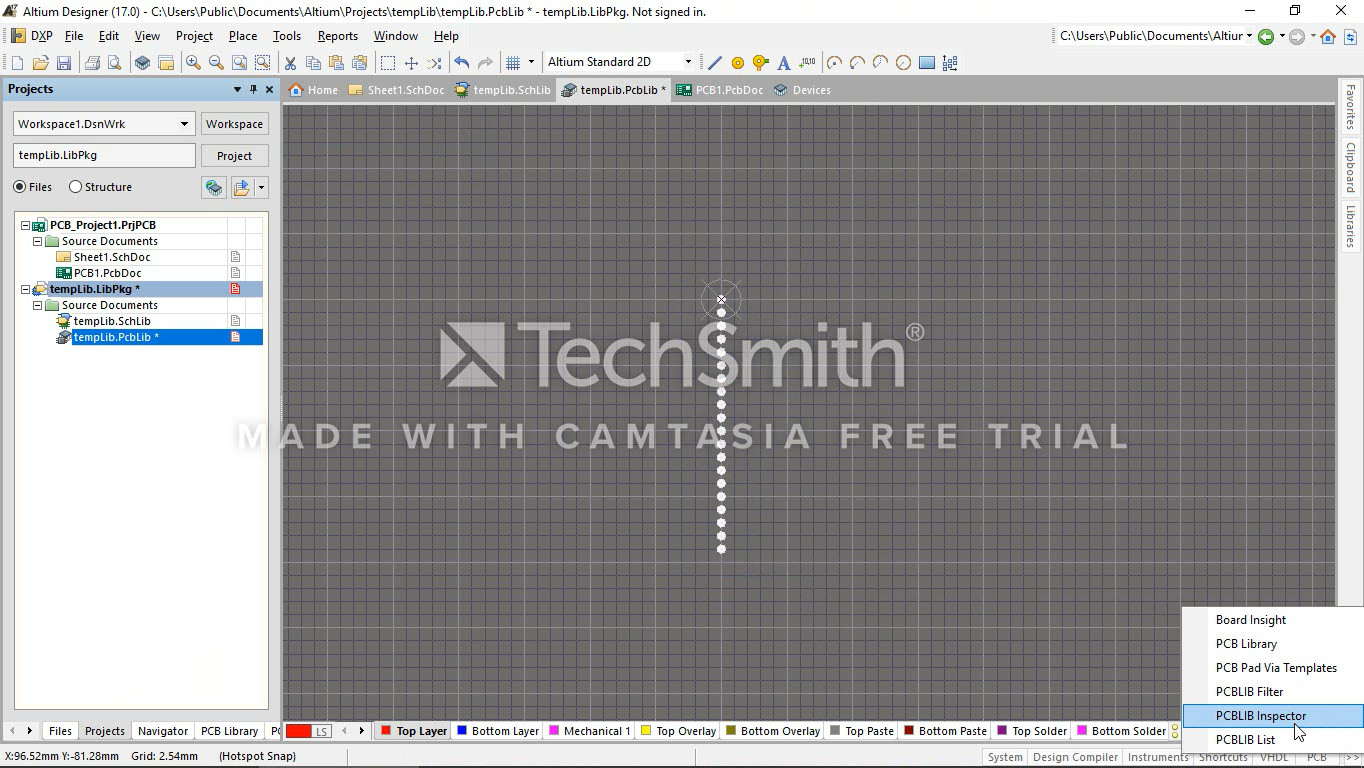
Task: Click the Place Full Circle tool
Action: [903, 63]
